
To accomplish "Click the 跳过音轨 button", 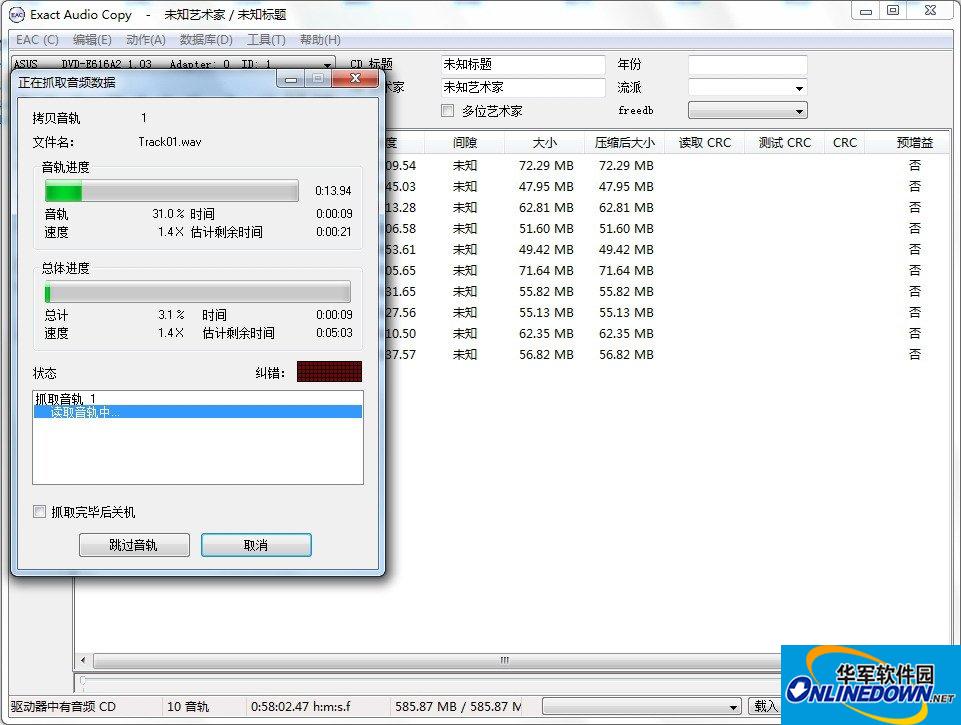I will 134,545.
